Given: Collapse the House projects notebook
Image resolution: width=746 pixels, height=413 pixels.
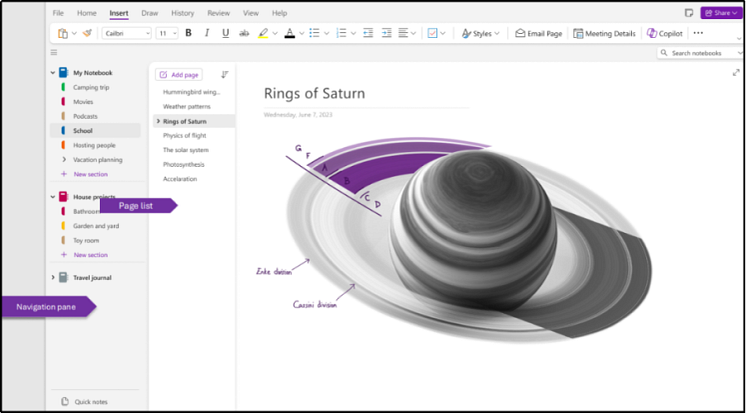Looking at the screenshot, I should (x=53, y=197).
